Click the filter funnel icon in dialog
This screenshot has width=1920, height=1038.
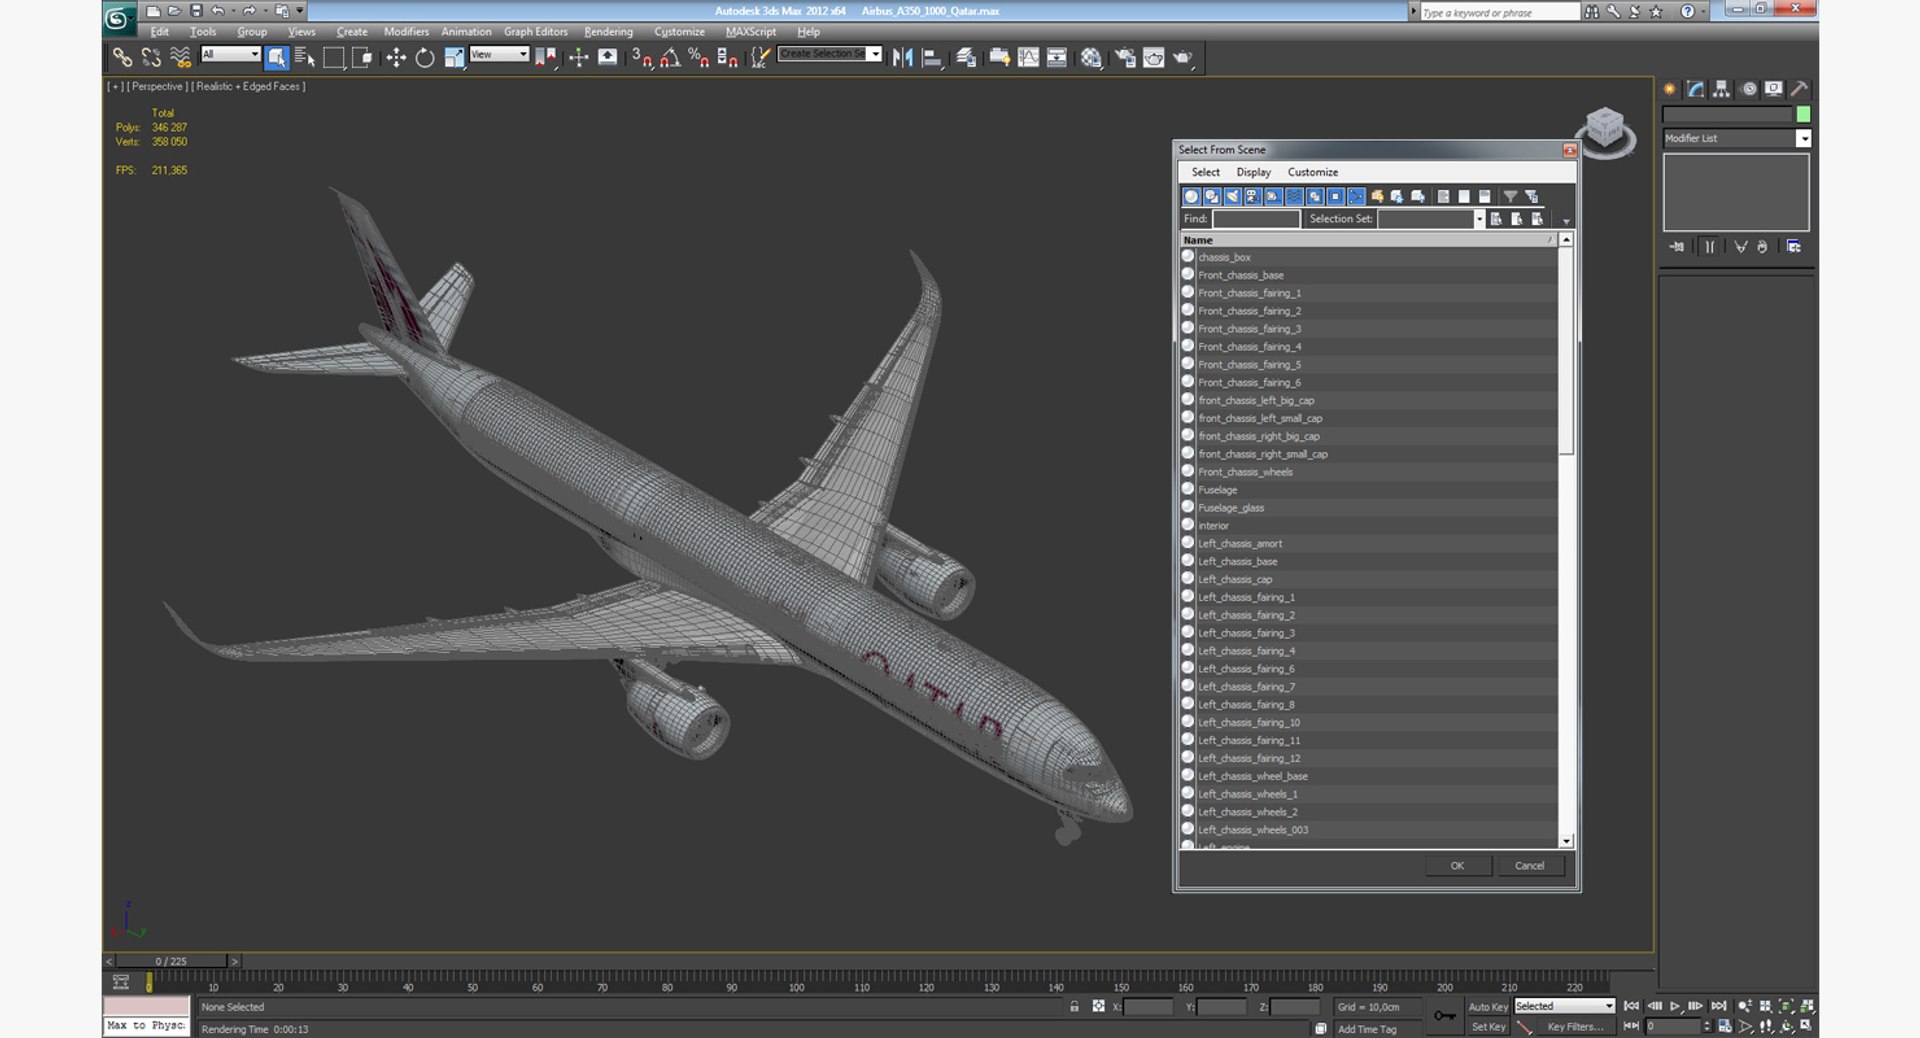[1510, 197]
